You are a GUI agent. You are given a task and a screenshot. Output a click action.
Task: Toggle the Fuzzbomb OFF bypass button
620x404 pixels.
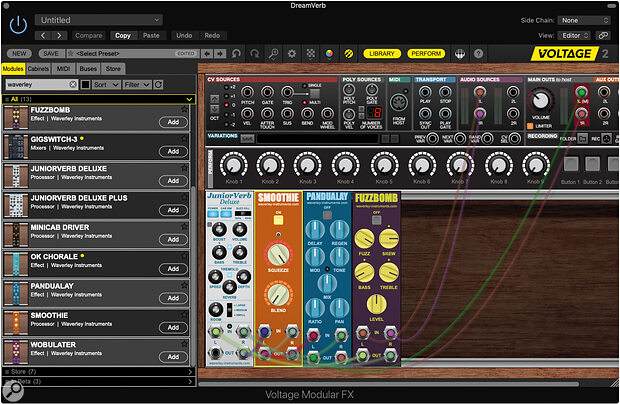(376, 220)
